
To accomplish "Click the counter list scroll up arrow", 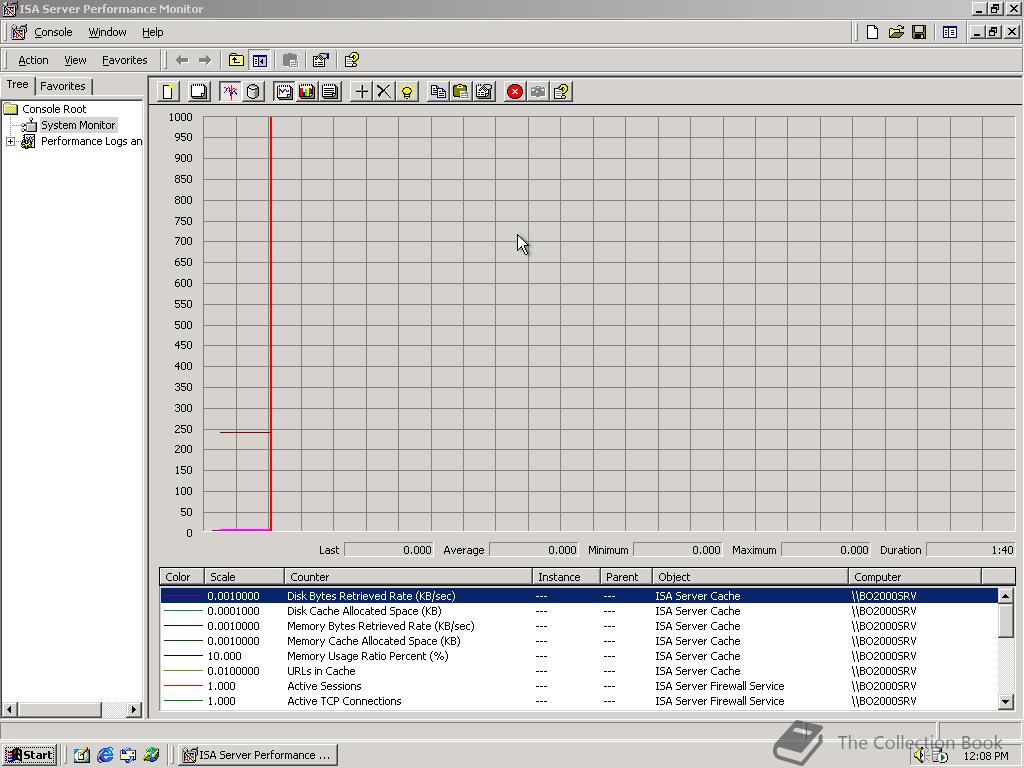I will pos(1006,595).
